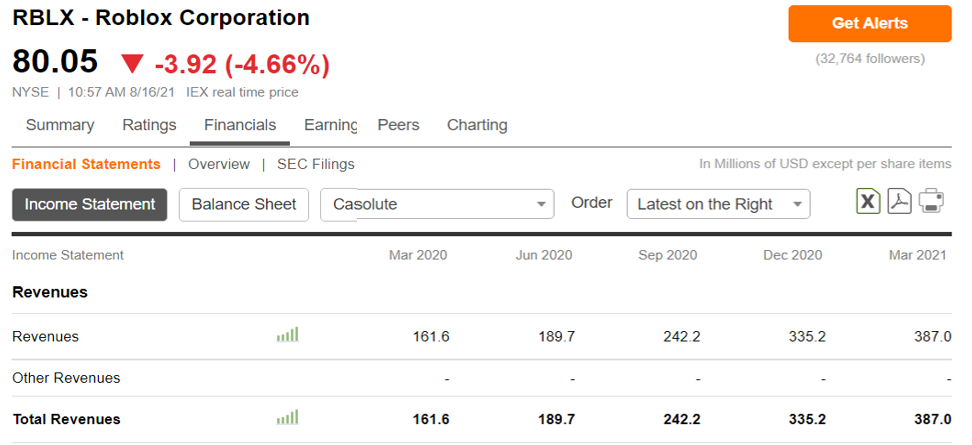Image resolution: width=972 pixels, height=445 pixels.
Task: Click the IEX real time price label
Action: tap(242, 92)
